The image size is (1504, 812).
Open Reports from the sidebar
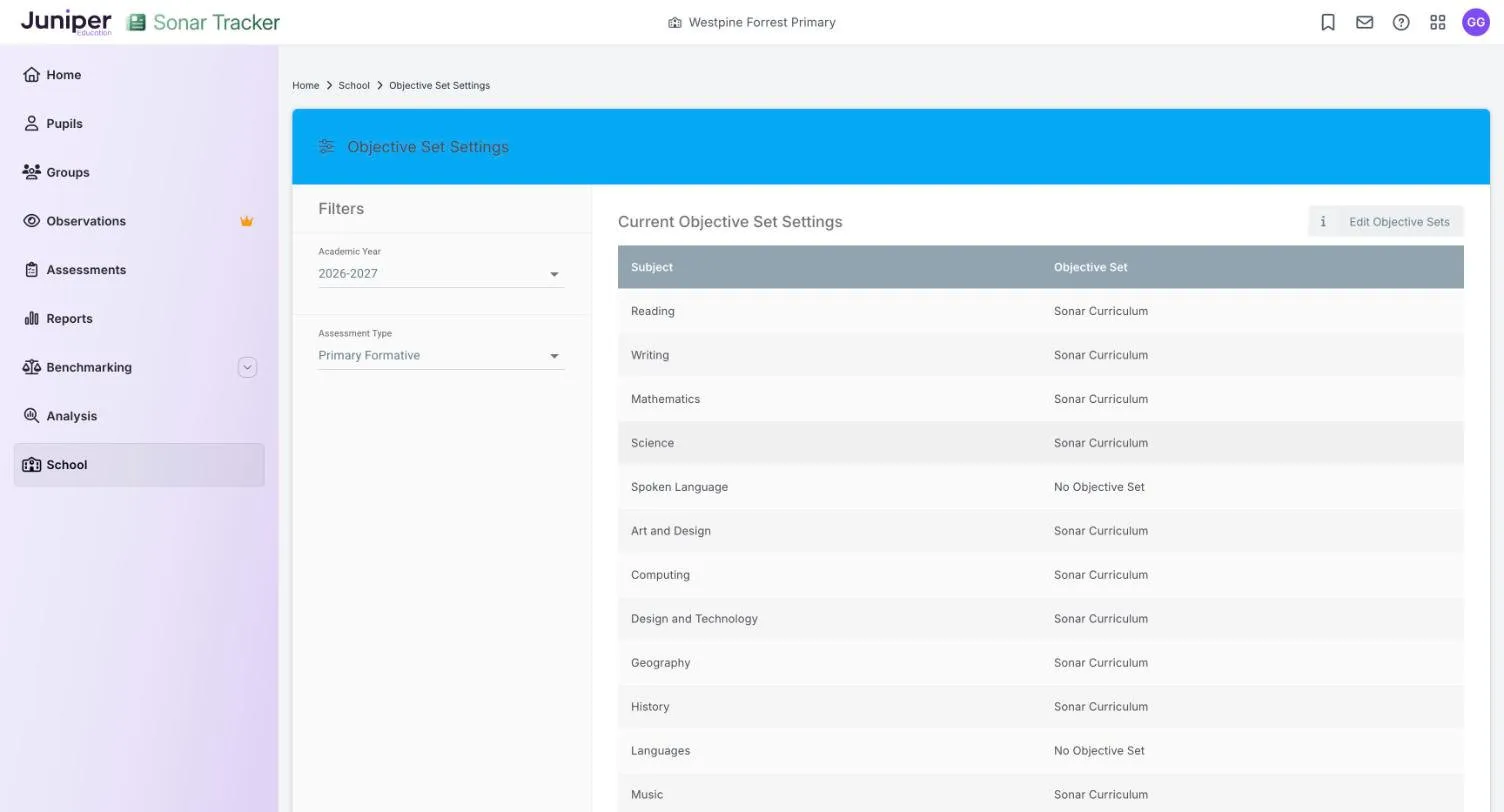139,319
